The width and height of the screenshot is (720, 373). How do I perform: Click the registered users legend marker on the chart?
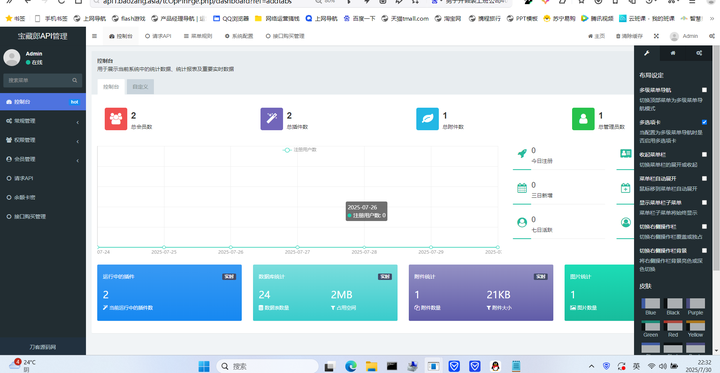coord(287,150)
